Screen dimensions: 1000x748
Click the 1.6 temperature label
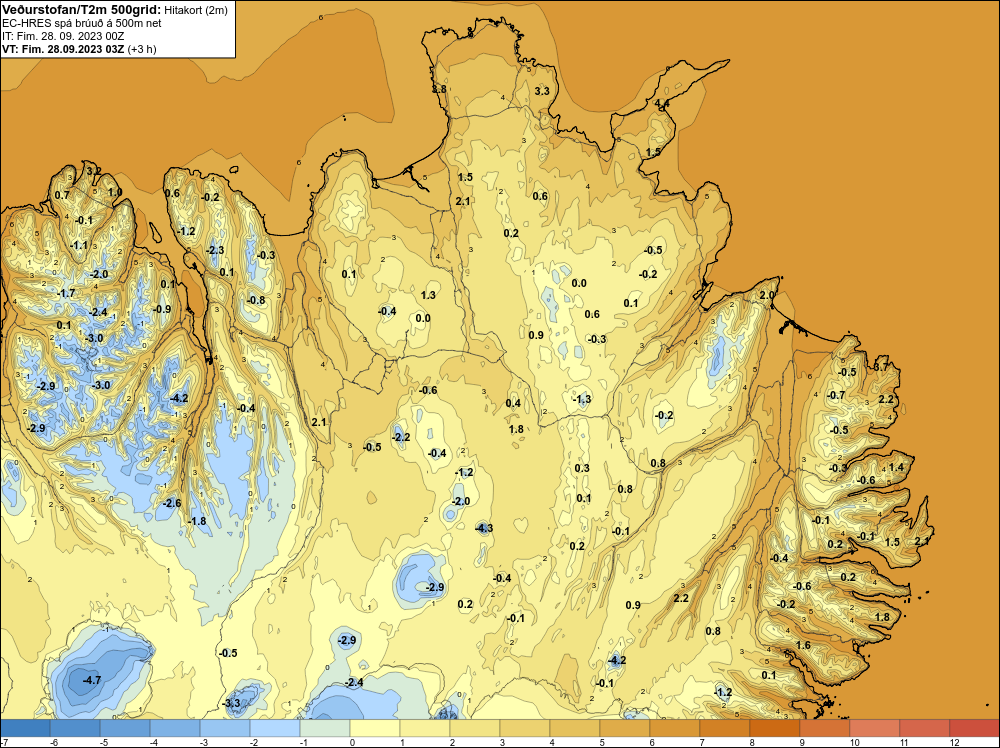[x=804, y=645]
